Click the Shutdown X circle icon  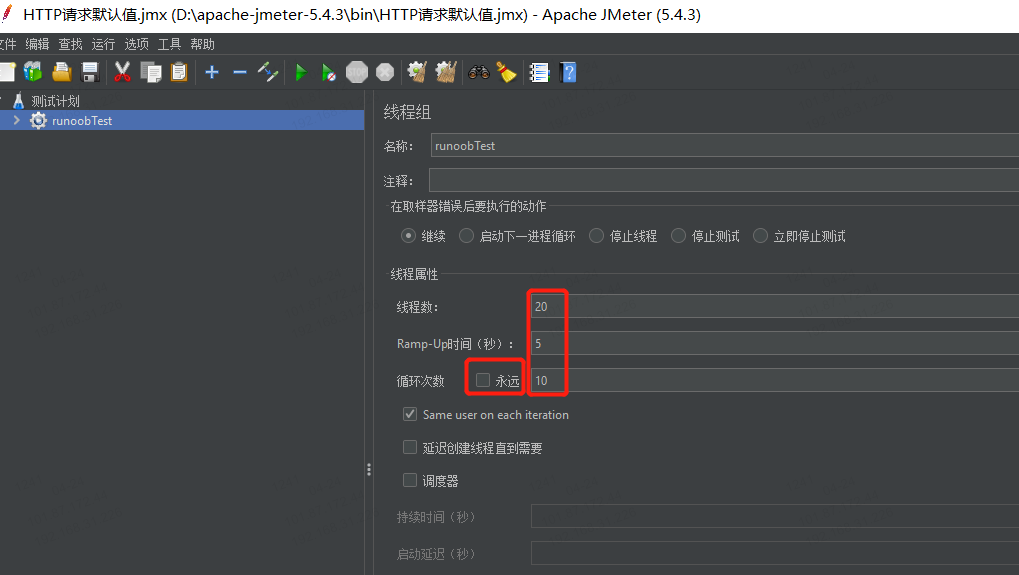385,72
